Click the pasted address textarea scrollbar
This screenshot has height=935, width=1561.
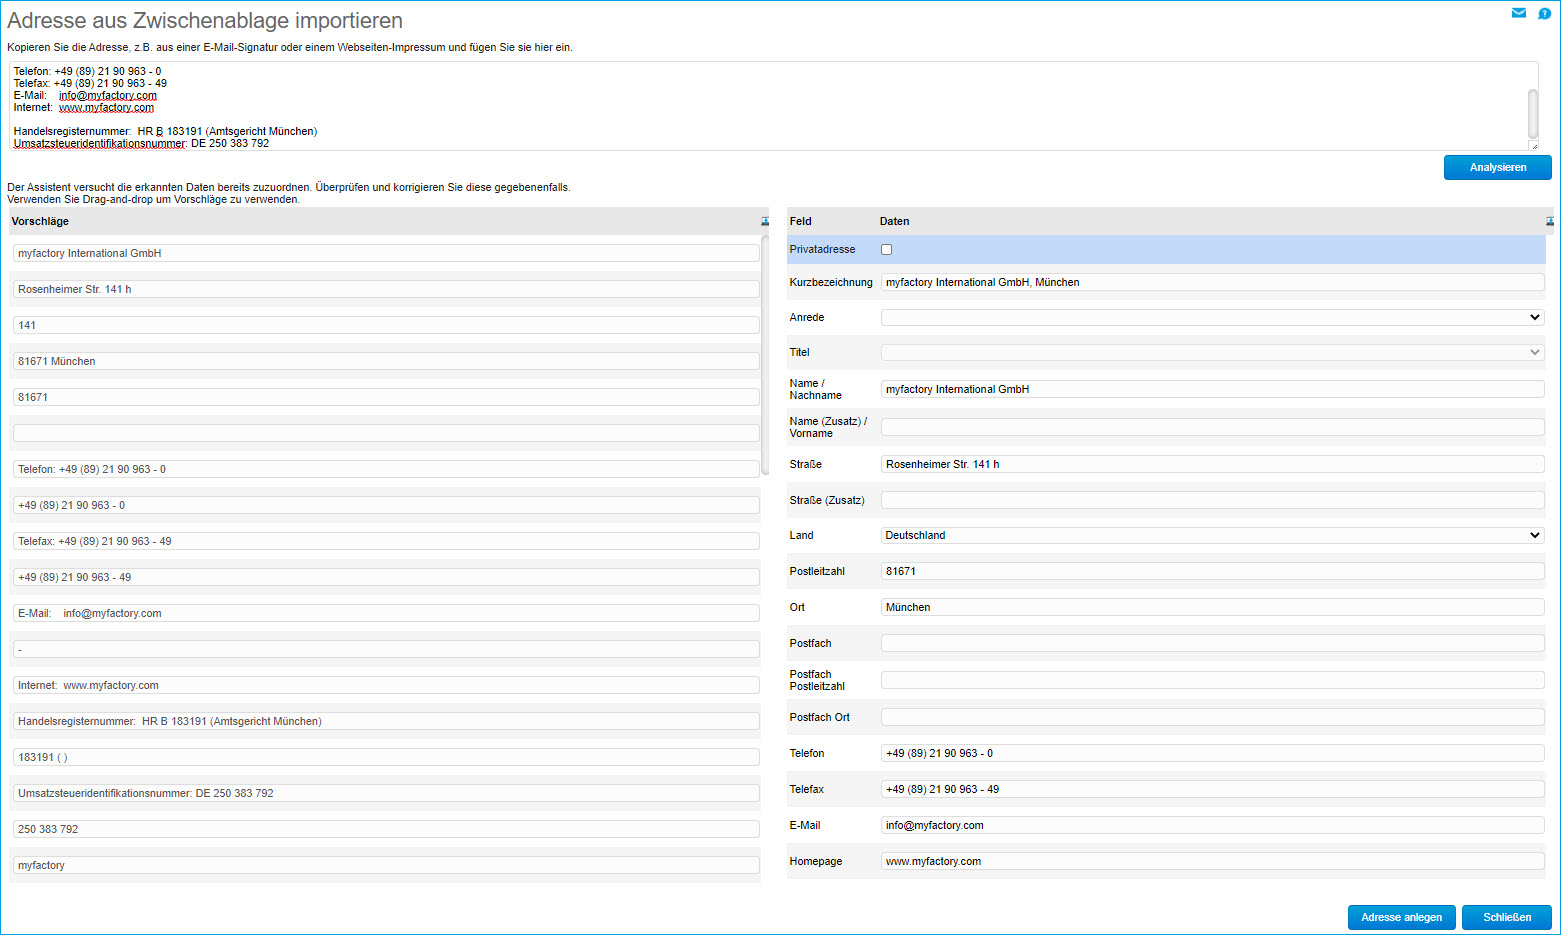(x=1532, y=112)
